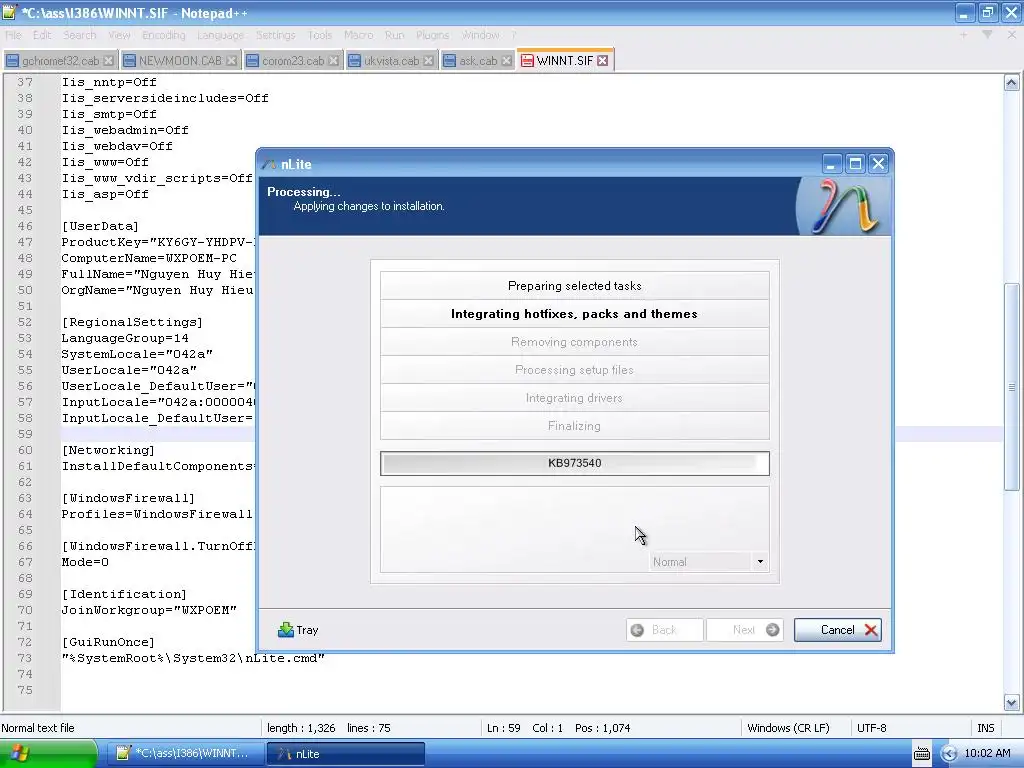Close the NEWMOON.CAB tab
The image size is (1024, 768).
point(231,61)
